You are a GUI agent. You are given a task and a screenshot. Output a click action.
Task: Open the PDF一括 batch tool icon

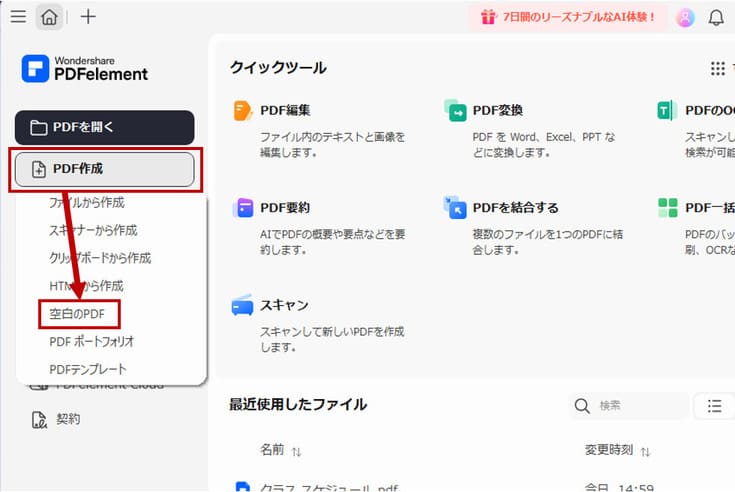point(668,208)
